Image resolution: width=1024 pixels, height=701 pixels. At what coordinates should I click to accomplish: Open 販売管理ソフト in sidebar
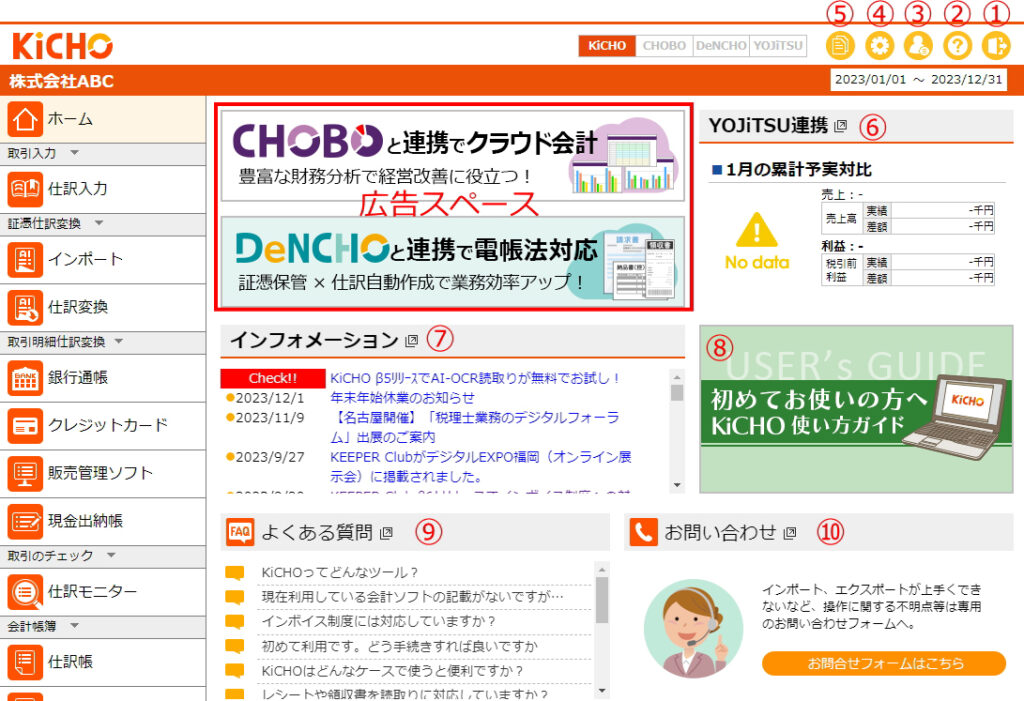click(103, 473)
